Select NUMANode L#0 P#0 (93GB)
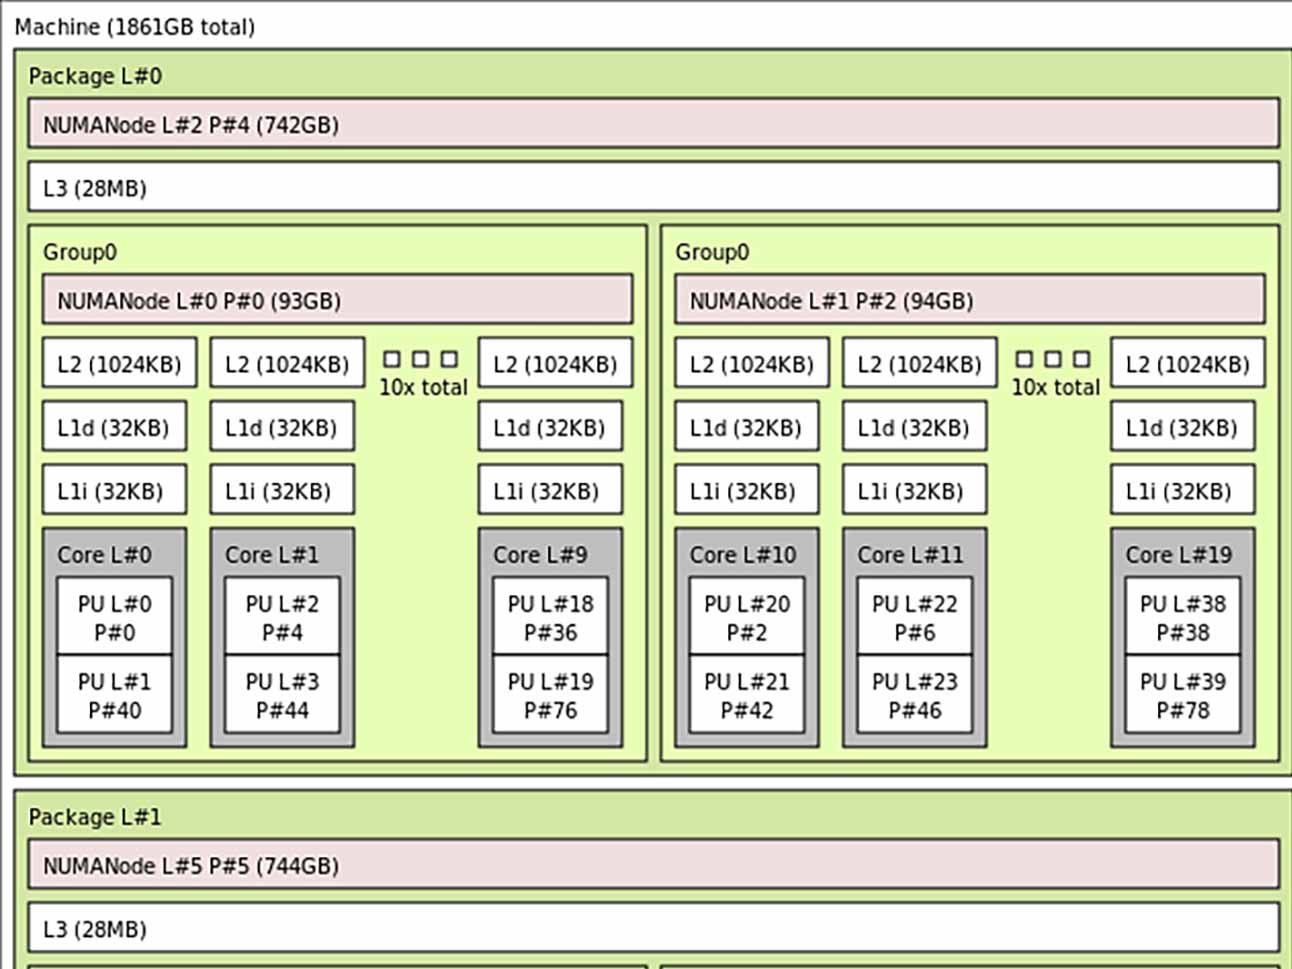The height and width of the screenshot is (969, 1292). pyautogui.click(x=337, y=300)
